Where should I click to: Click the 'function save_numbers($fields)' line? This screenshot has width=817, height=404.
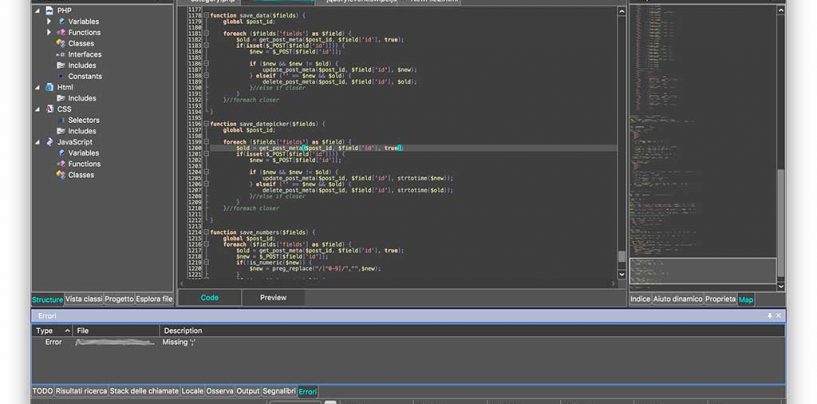tap(263, 232)
